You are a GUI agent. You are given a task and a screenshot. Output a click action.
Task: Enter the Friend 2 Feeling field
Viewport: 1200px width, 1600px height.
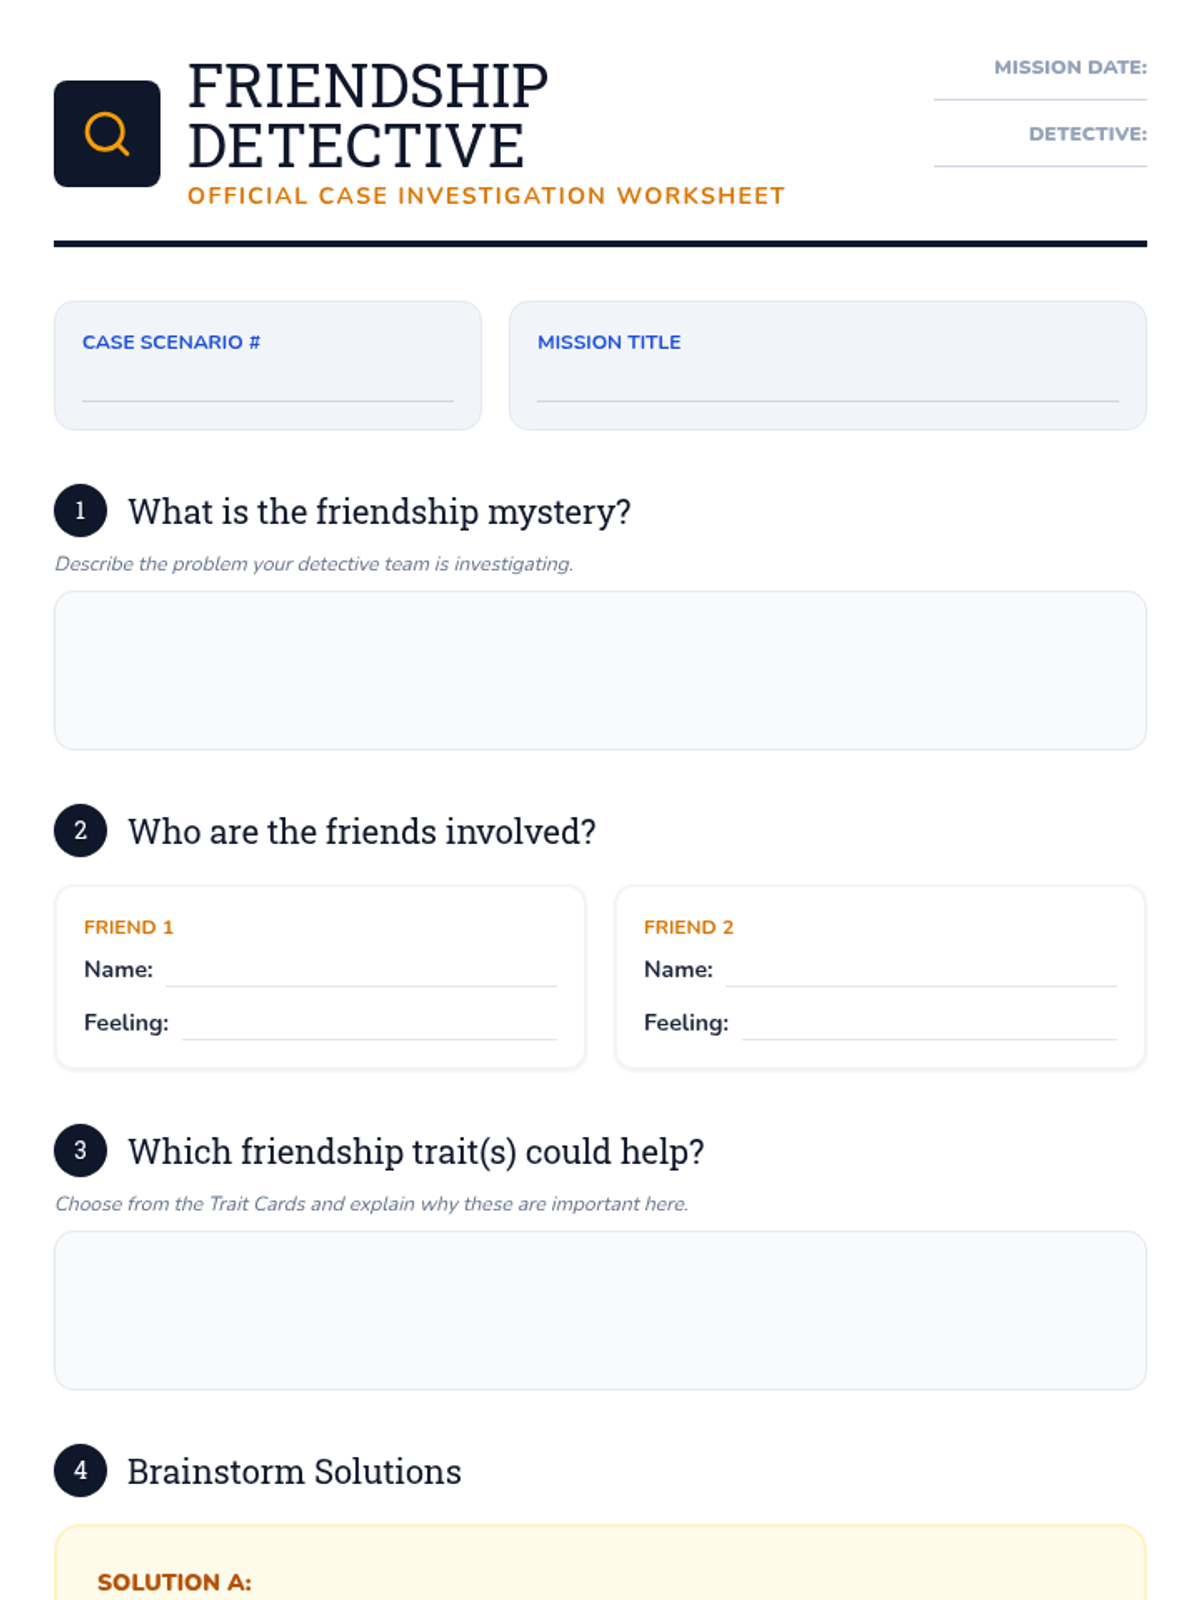coord(929,1025)
